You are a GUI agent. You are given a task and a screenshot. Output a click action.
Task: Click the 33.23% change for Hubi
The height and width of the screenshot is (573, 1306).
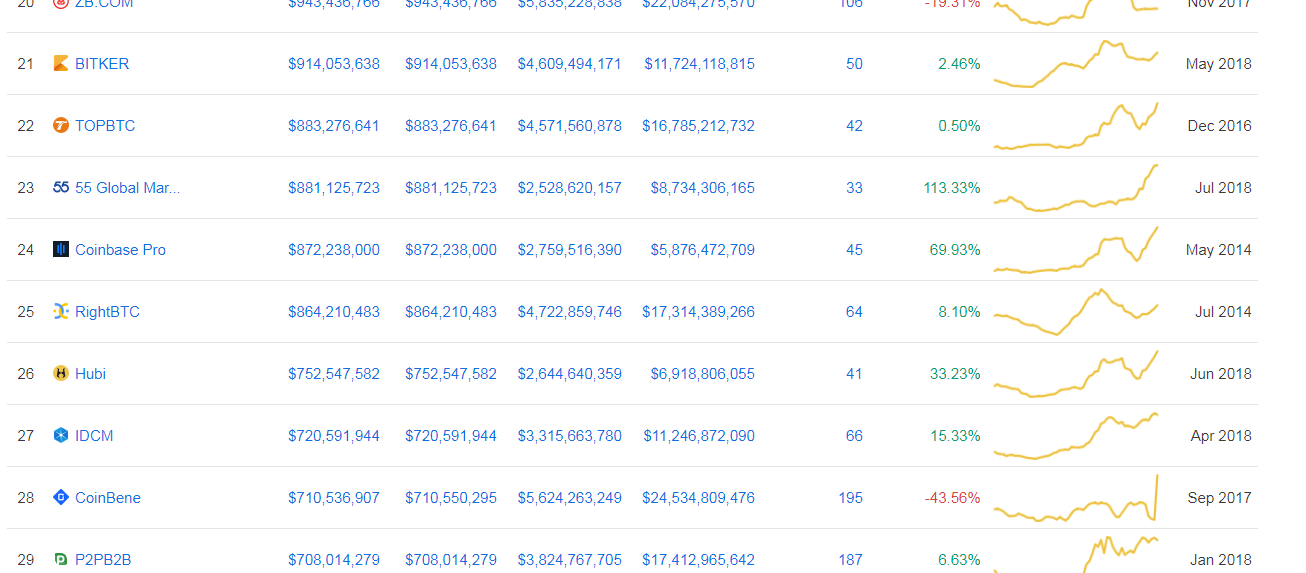coord(955,374)
